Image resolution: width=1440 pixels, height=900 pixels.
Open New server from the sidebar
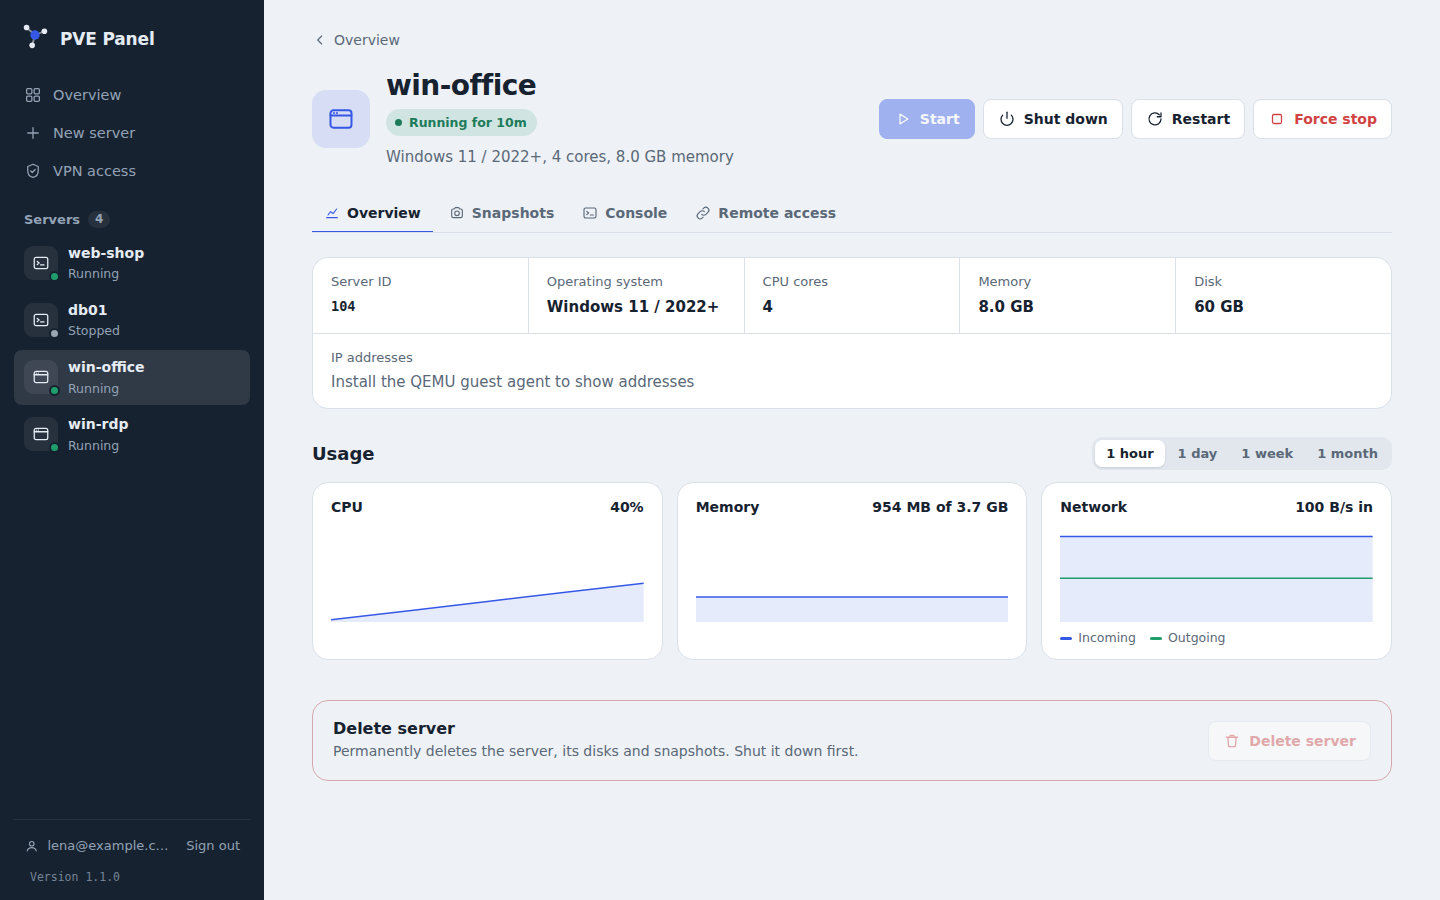132,133
